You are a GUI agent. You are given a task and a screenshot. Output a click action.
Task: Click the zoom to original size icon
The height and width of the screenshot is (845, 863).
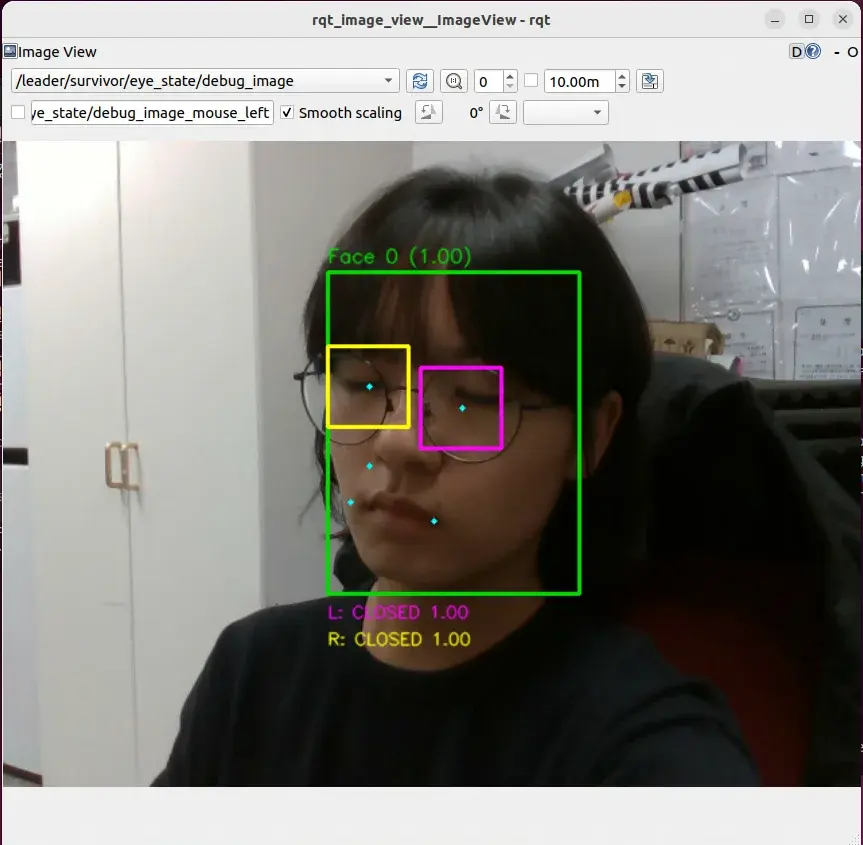click(x=454, y=81)
